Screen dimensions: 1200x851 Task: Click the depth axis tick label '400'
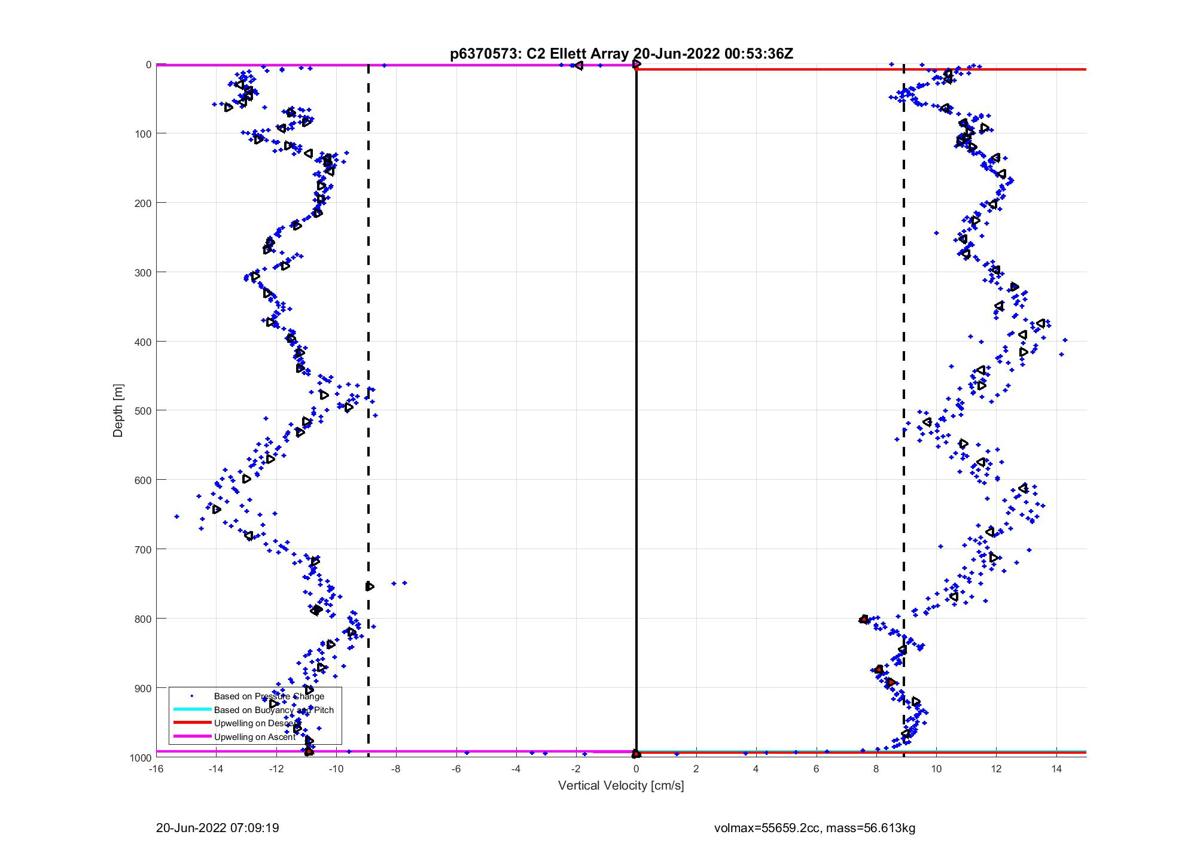pyautogui.click(x=142, y=342)
